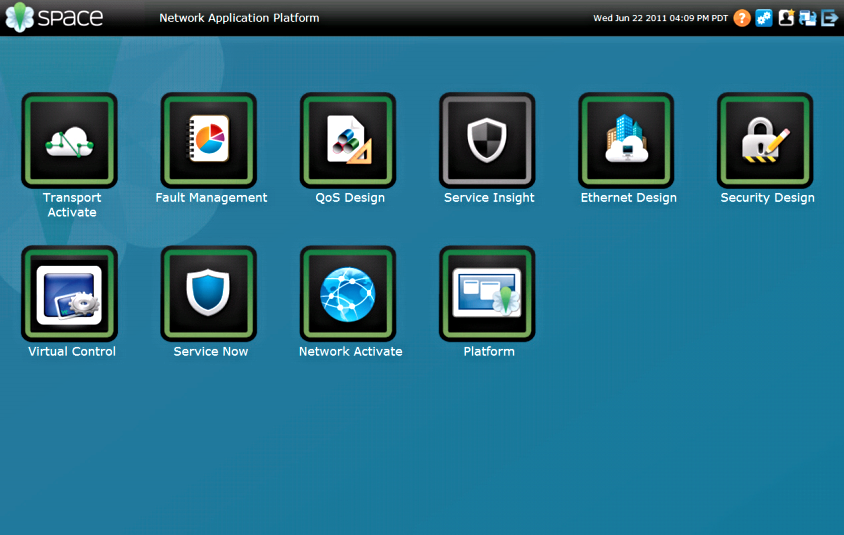
Task: Click the 'Virtual Control' text label
Action: pyautogui.click(x=72, y=351)
